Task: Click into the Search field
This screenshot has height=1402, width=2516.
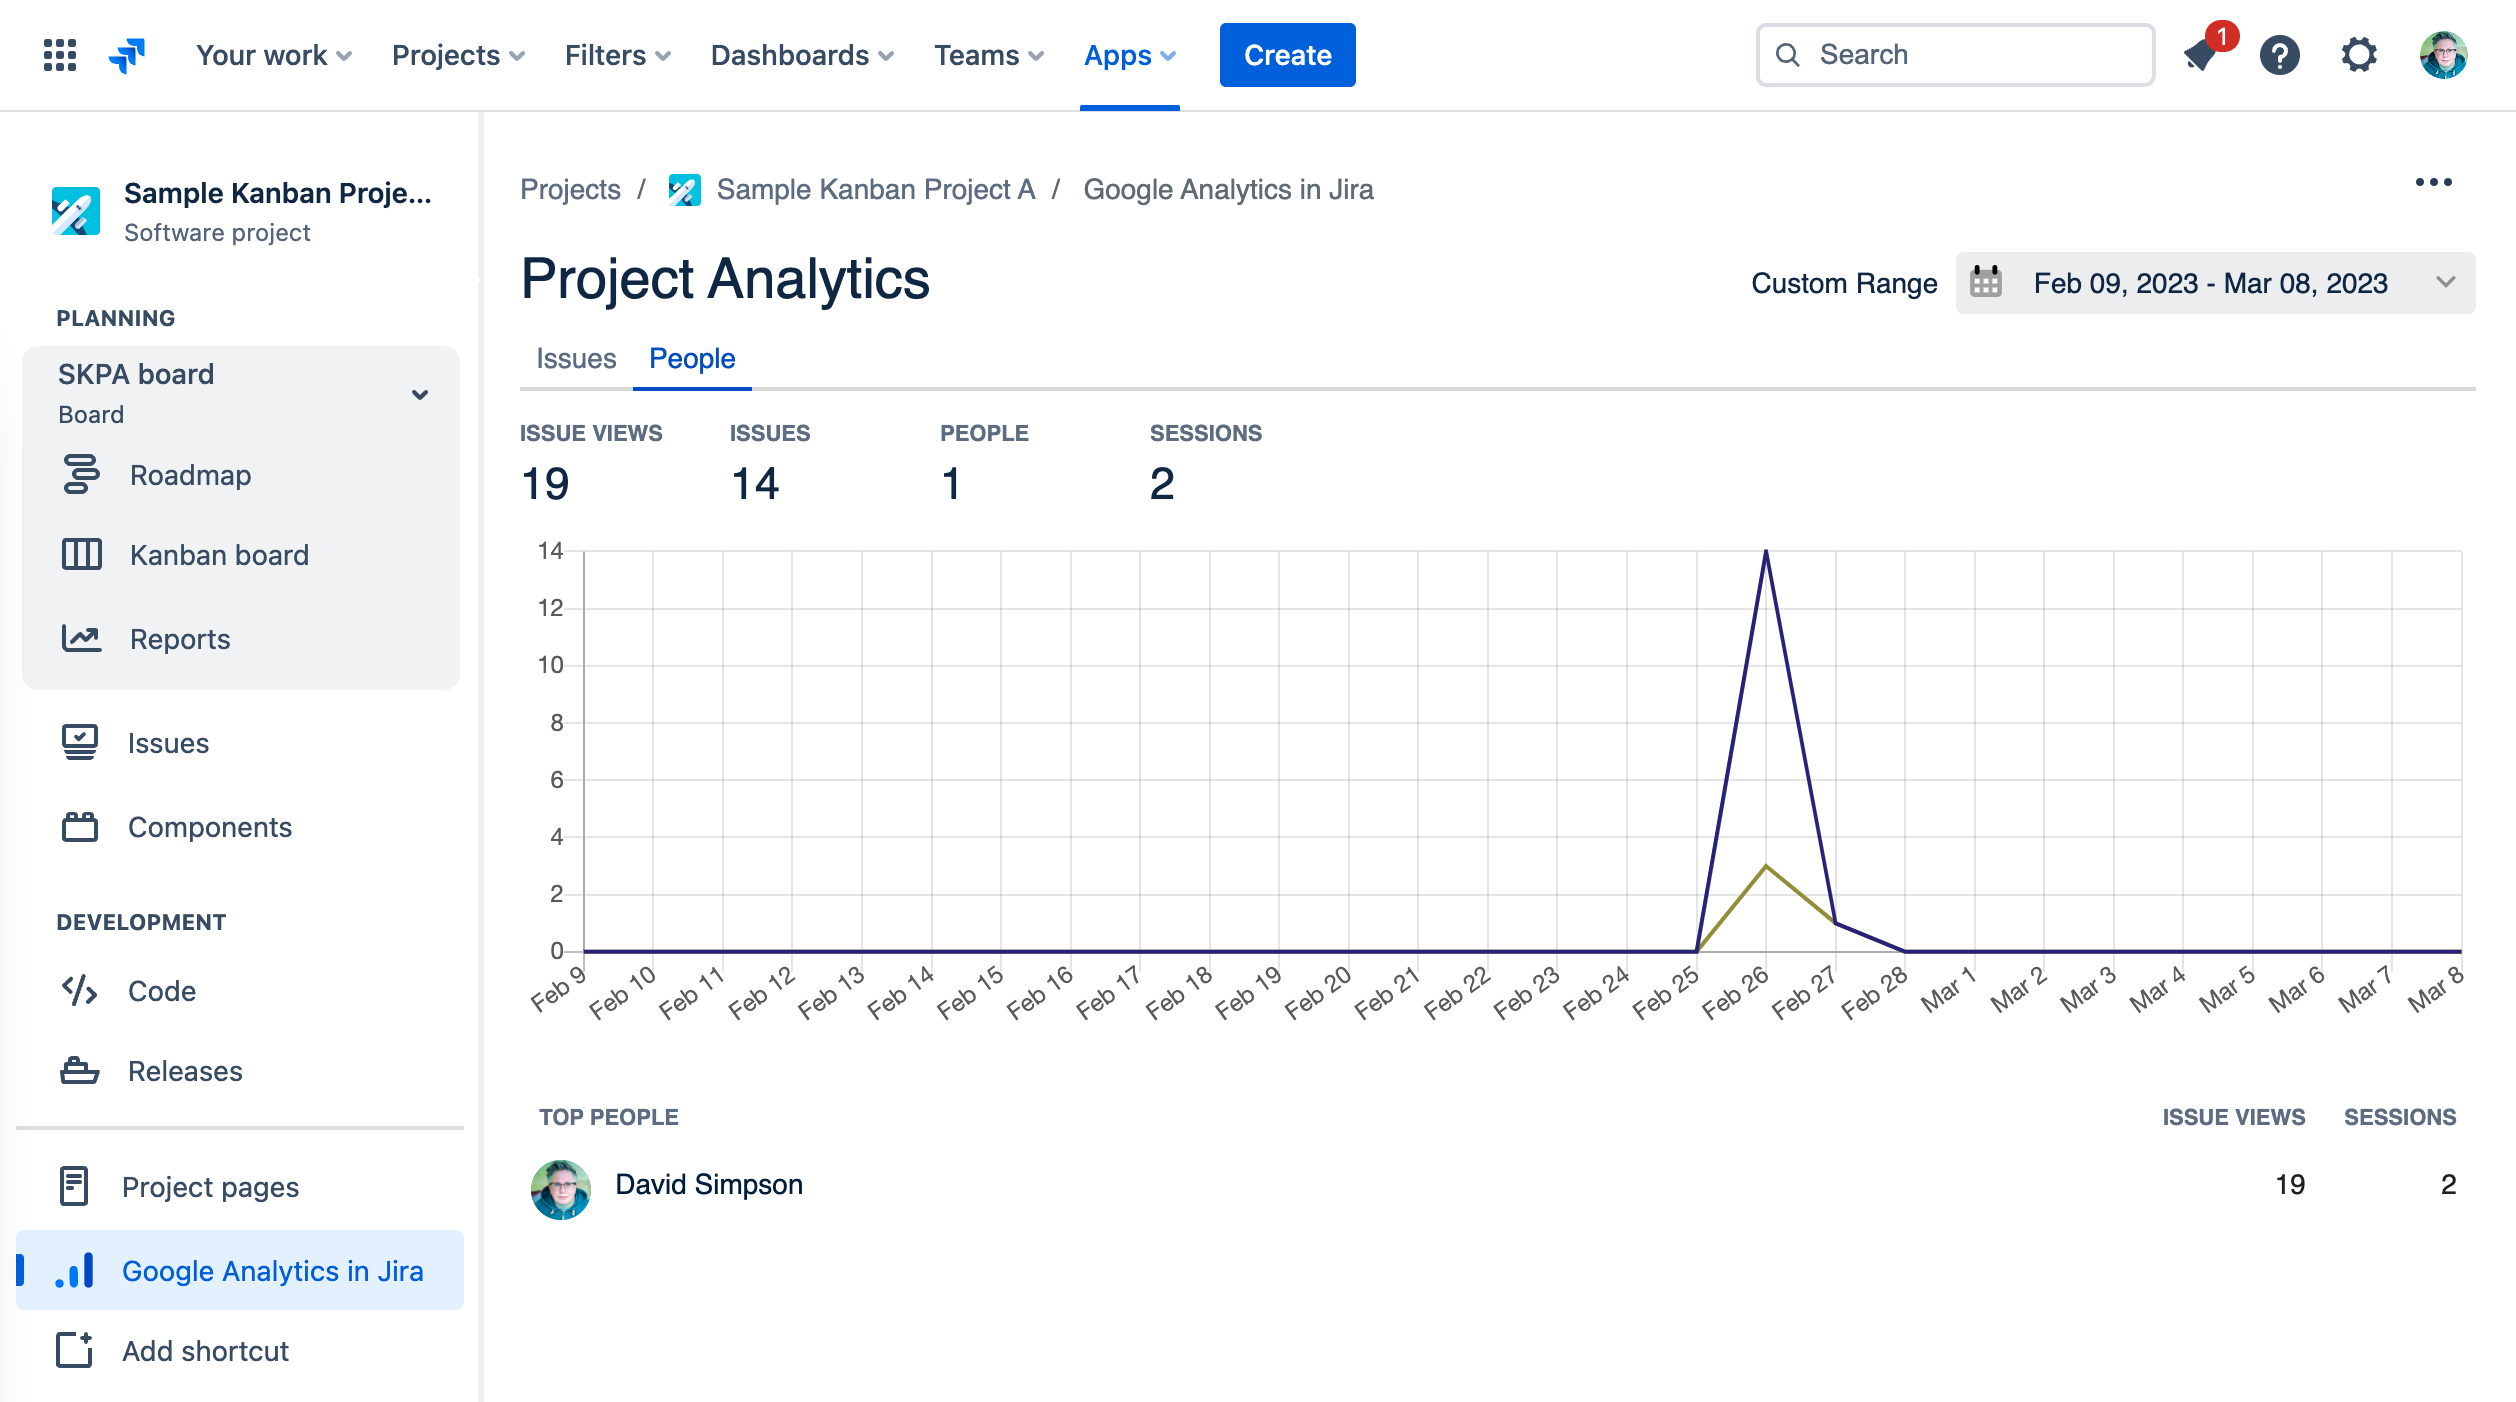Action: (x=1970, y=55)
